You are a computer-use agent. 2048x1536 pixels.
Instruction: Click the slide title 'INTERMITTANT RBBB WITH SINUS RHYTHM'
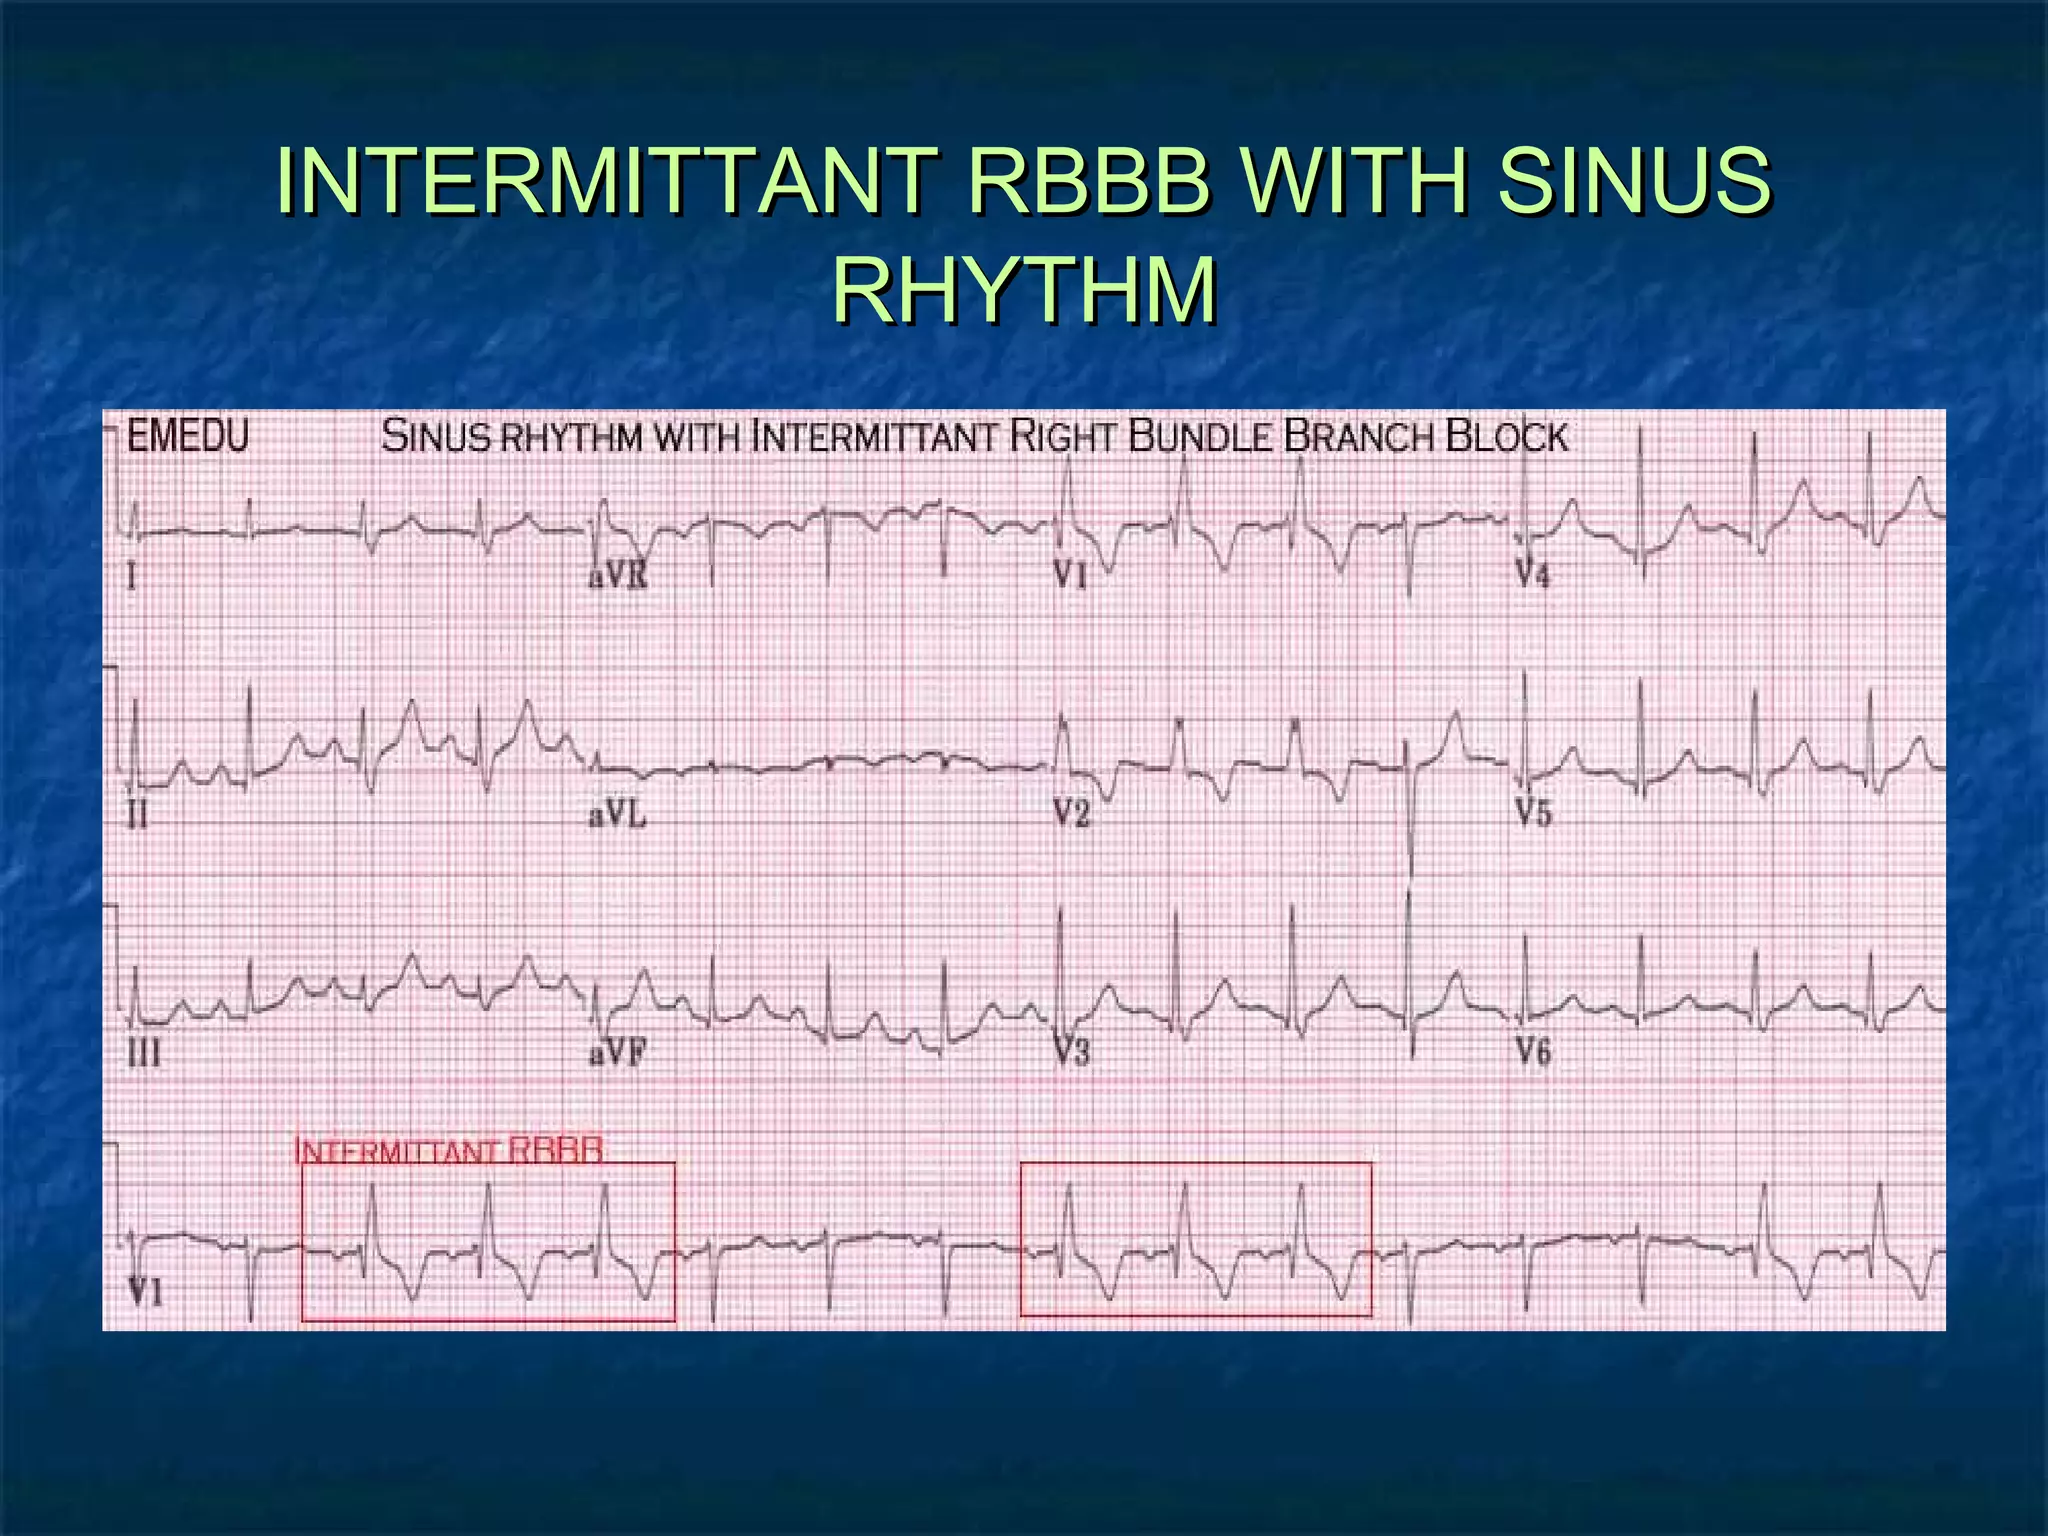1024,235
